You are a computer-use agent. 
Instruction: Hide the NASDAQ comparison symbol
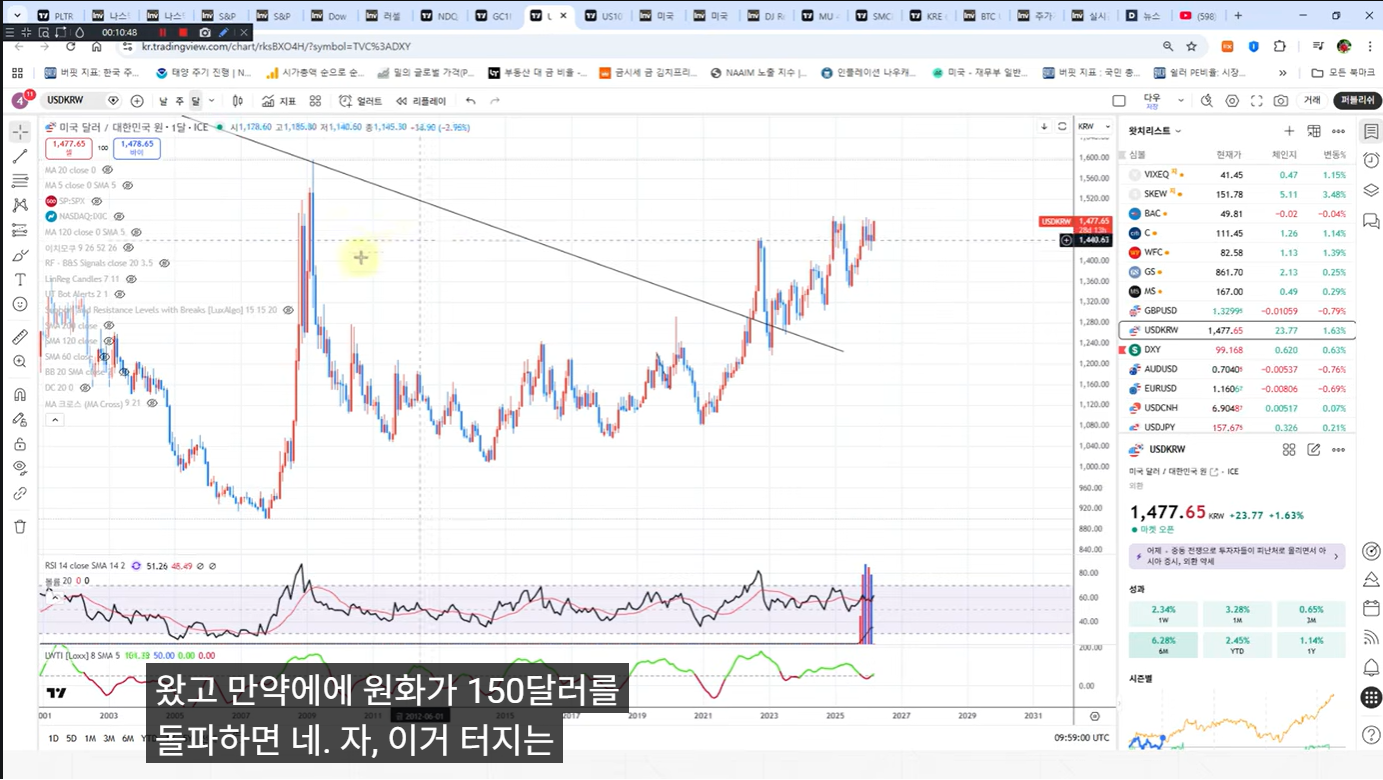click(119, 216)
